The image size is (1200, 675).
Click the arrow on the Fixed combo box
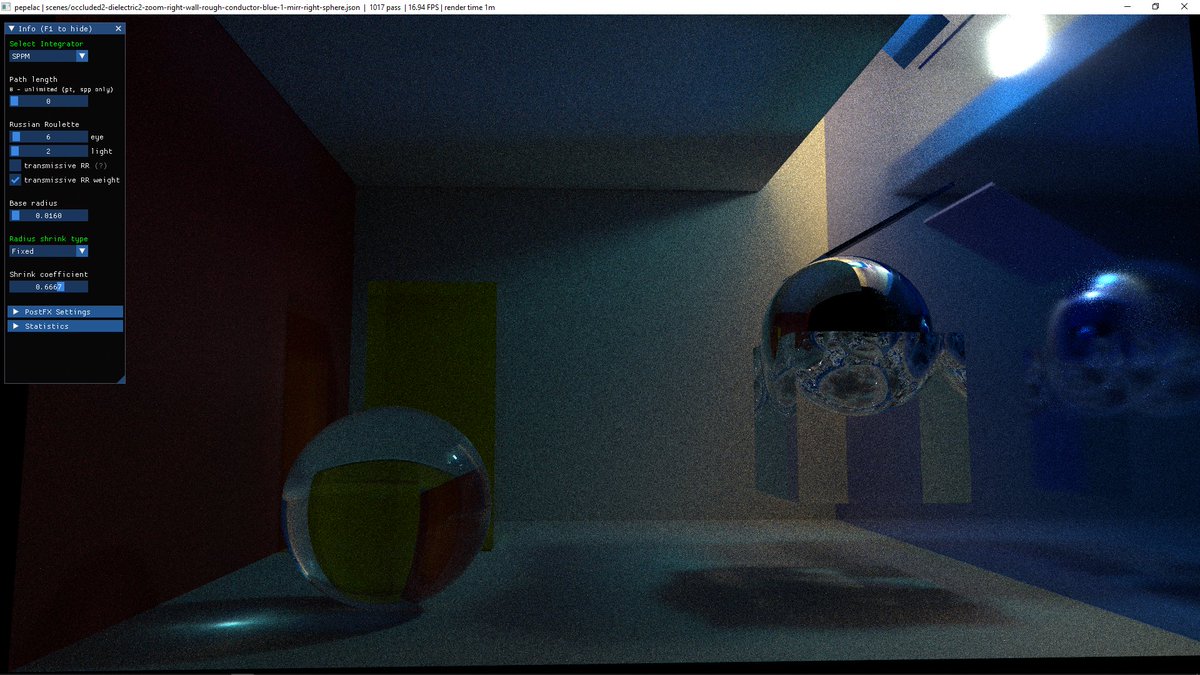(x=81, y=251)
